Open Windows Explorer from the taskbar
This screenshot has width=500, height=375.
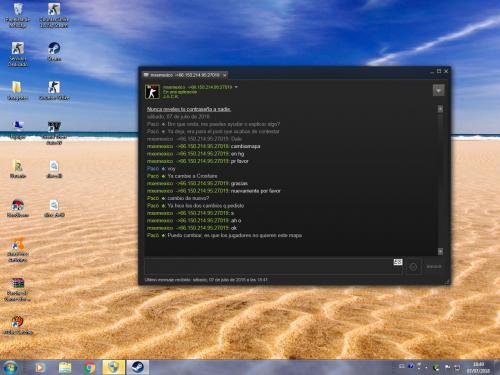coord(65,367)
